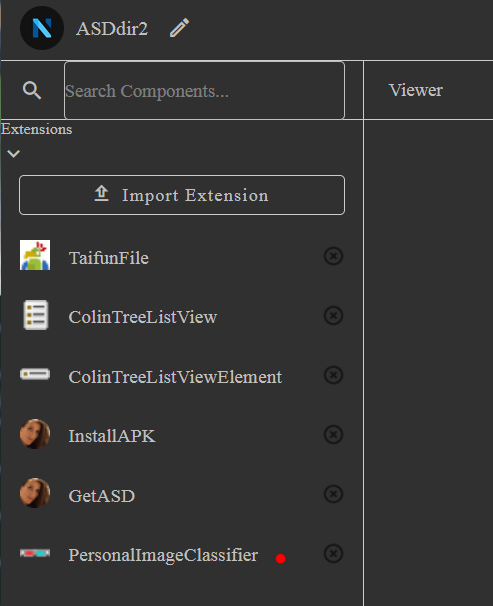493x606 pixels.
Task: Delete the GetASD extension
Action: 333,494
